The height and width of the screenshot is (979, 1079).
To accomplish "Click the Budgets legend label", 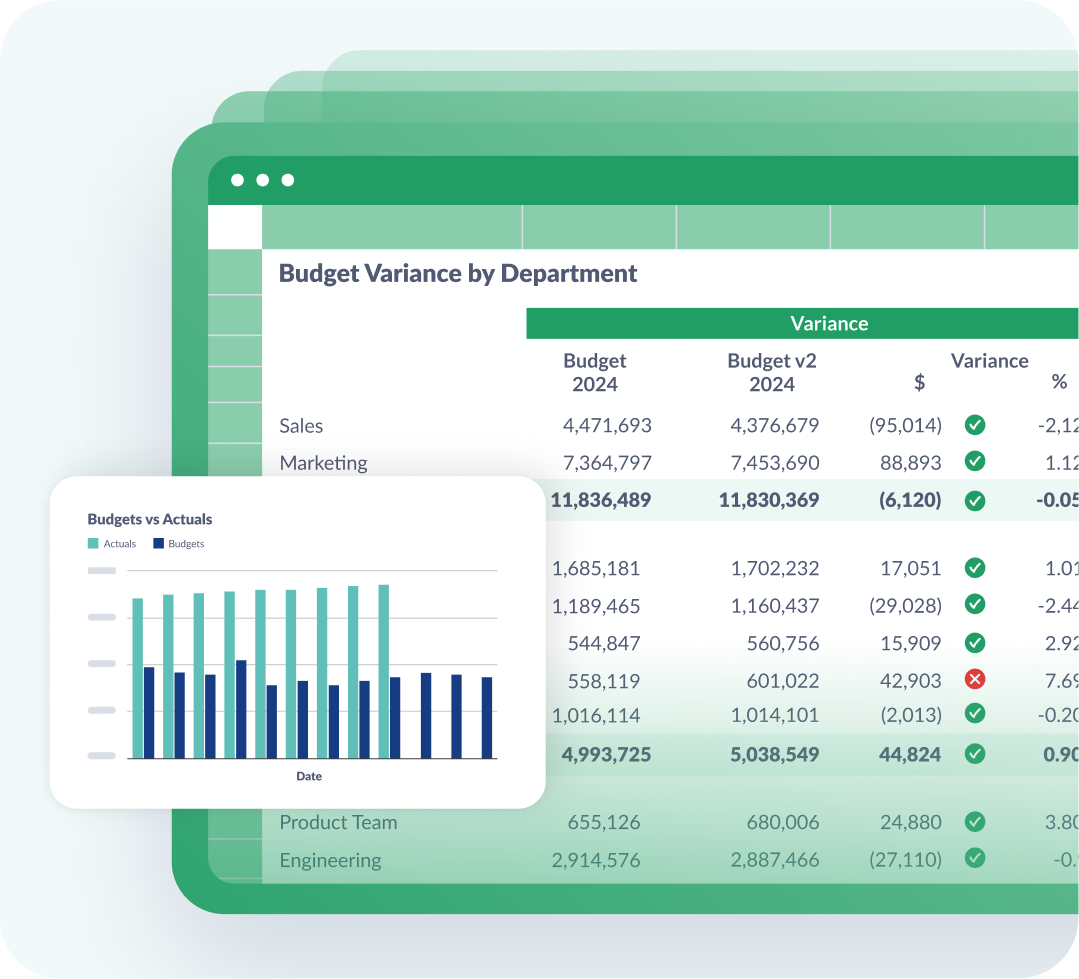I will coord(186,544).
